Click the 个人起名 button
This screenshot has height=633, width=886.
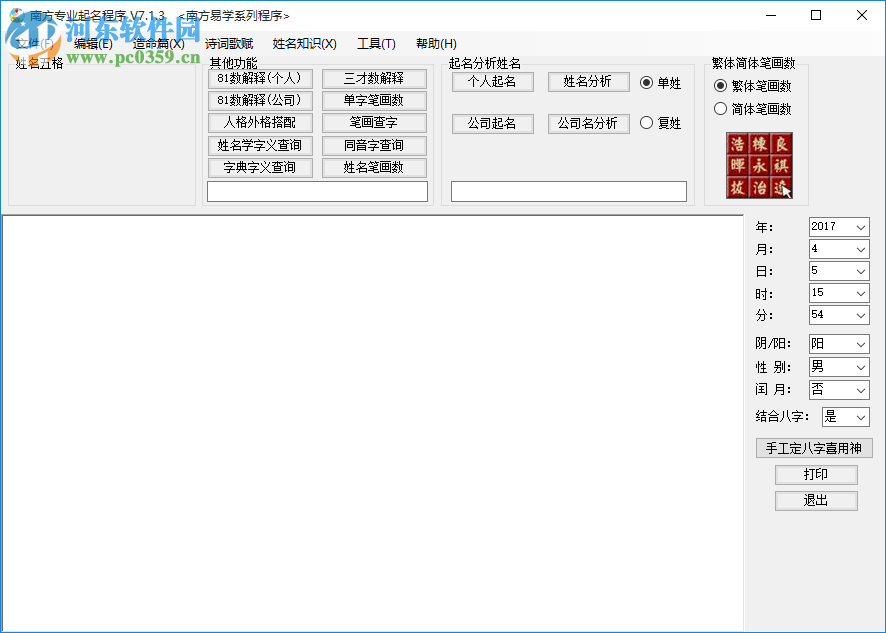pyautogui.click(x=492, y=82)
